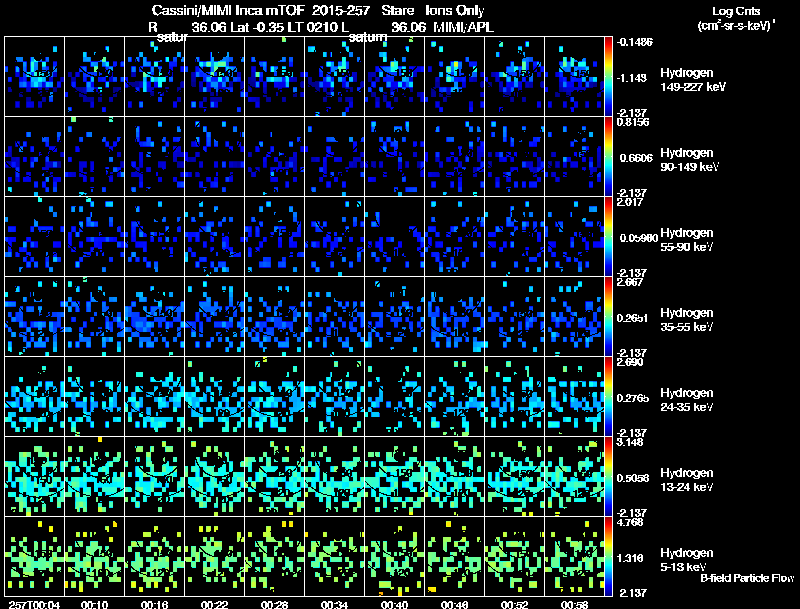The height and width of the screenshot is (609, 800).
Task: Click the 00:58 time marker
Action: coord(574,604)
